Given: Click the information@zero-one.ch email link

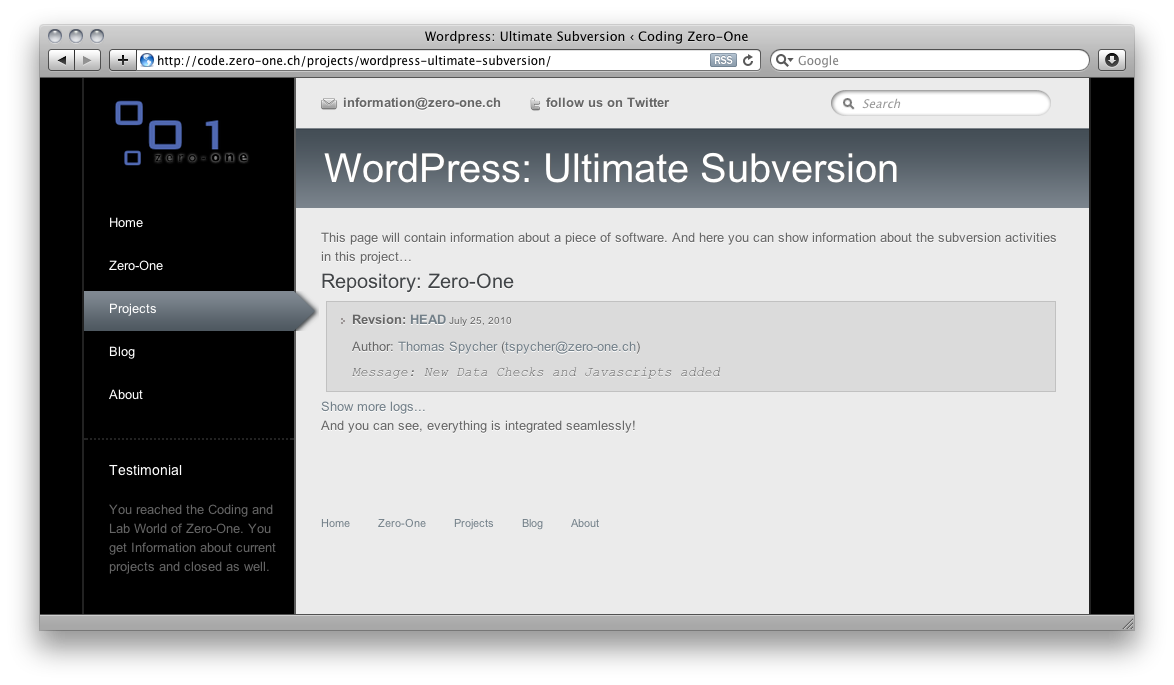Looking at the screenshot, I should point(422,103).
